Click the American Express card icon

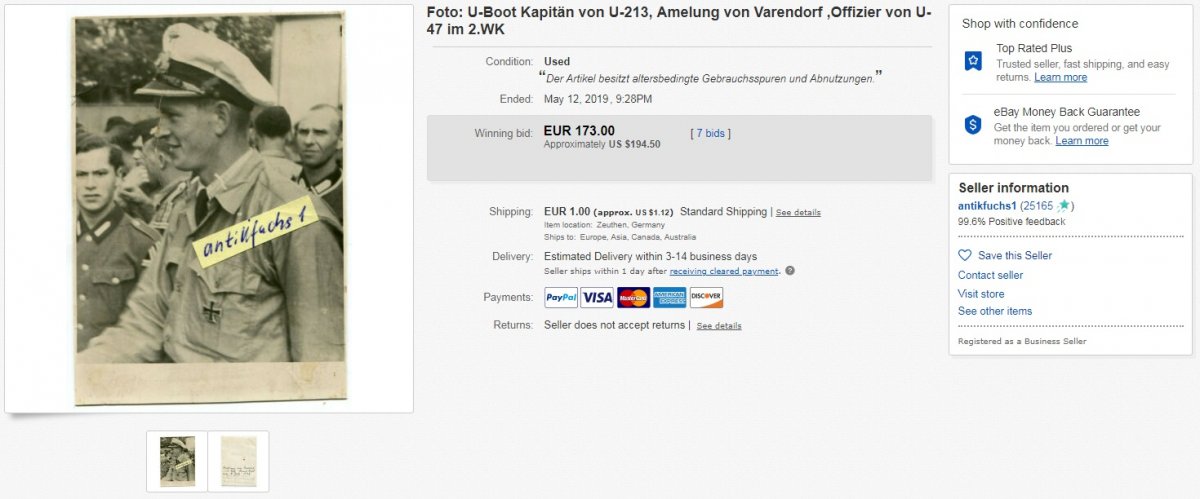tap(670, 297)
